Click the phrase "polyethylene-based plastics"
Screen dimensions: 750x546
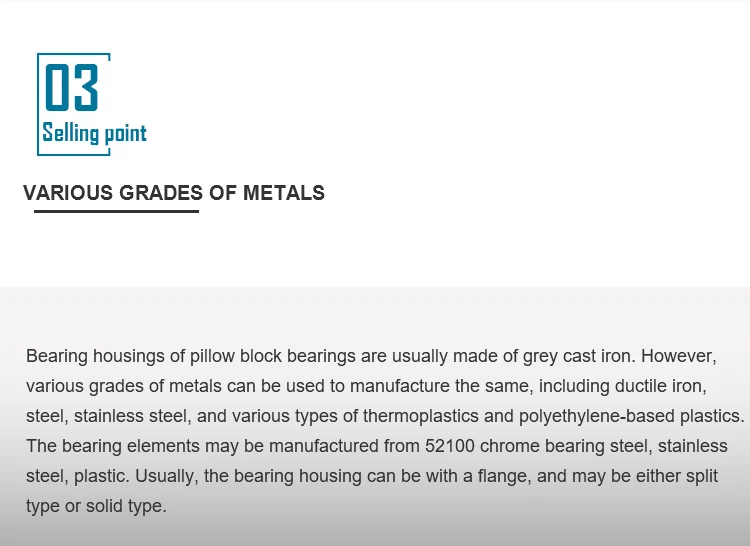click(x=629, y=416)
